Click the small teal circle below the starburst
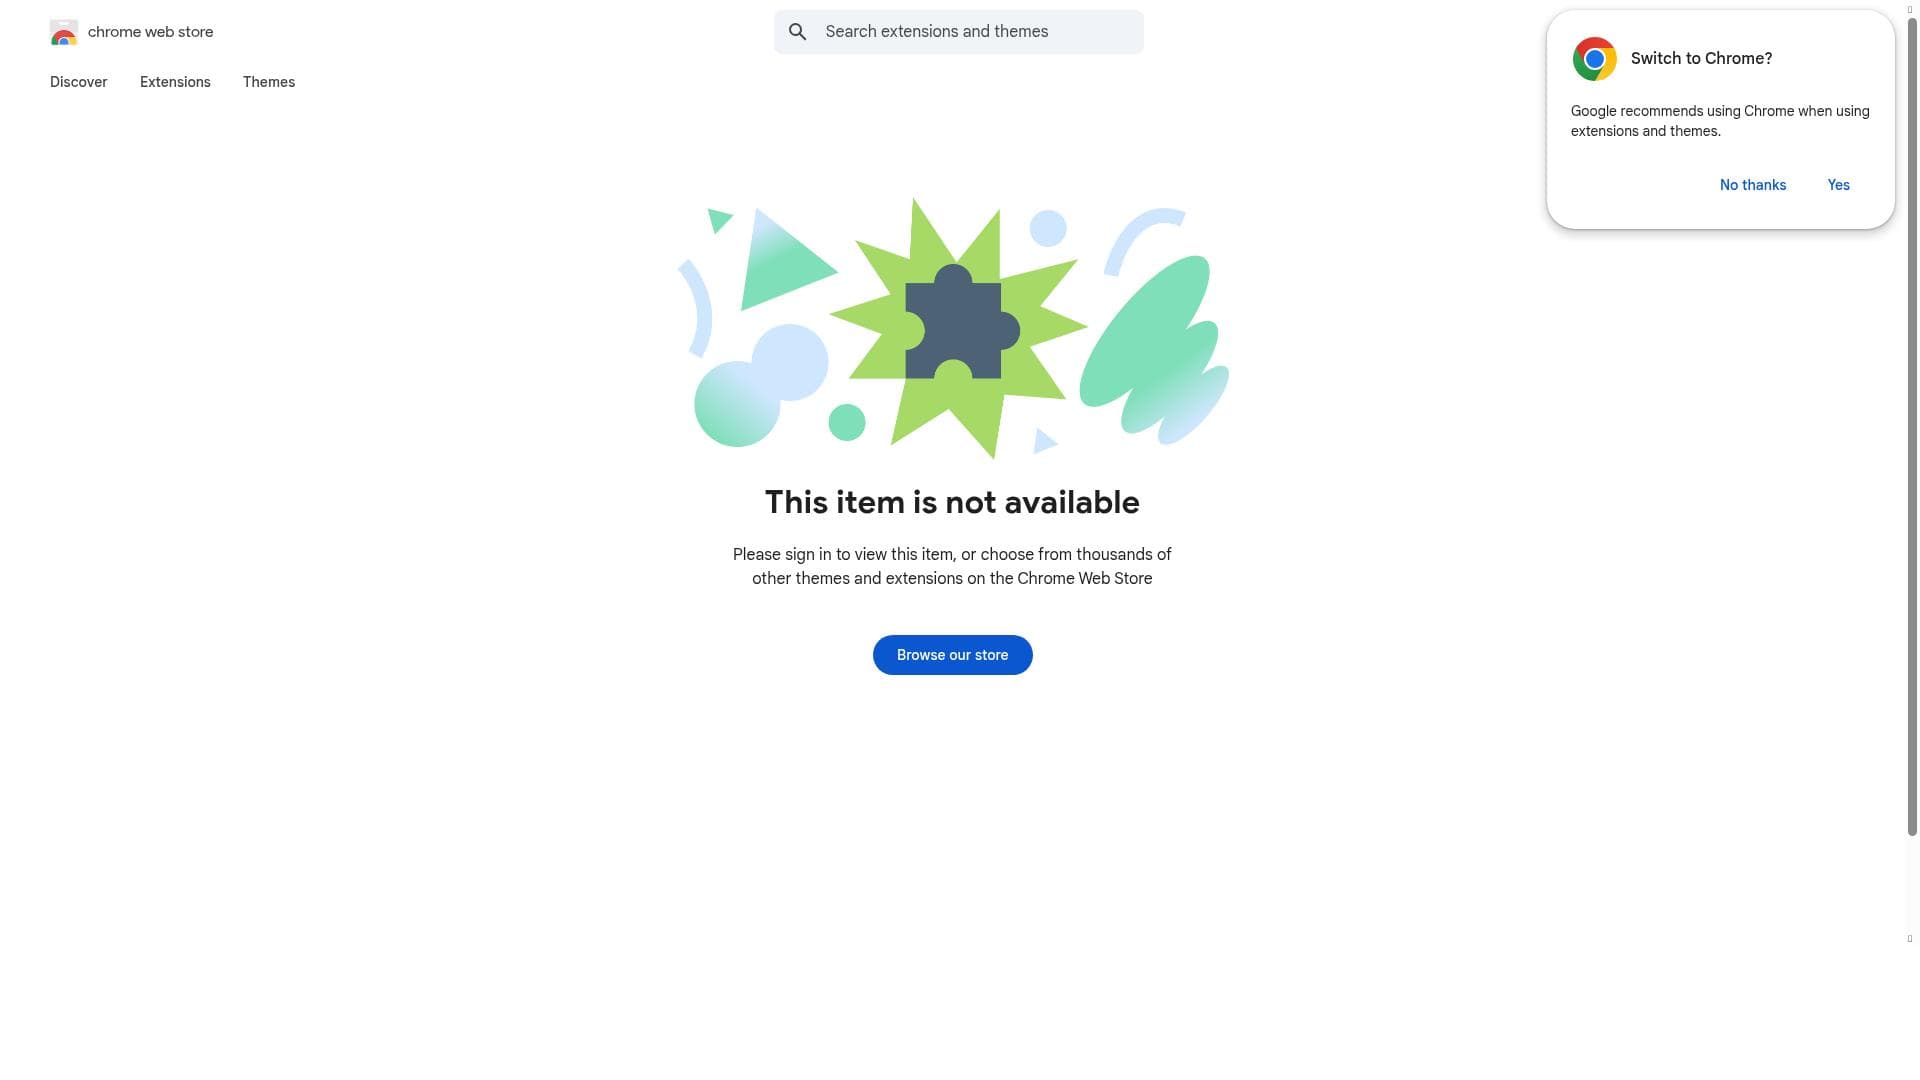 click(x=847, y=422)
